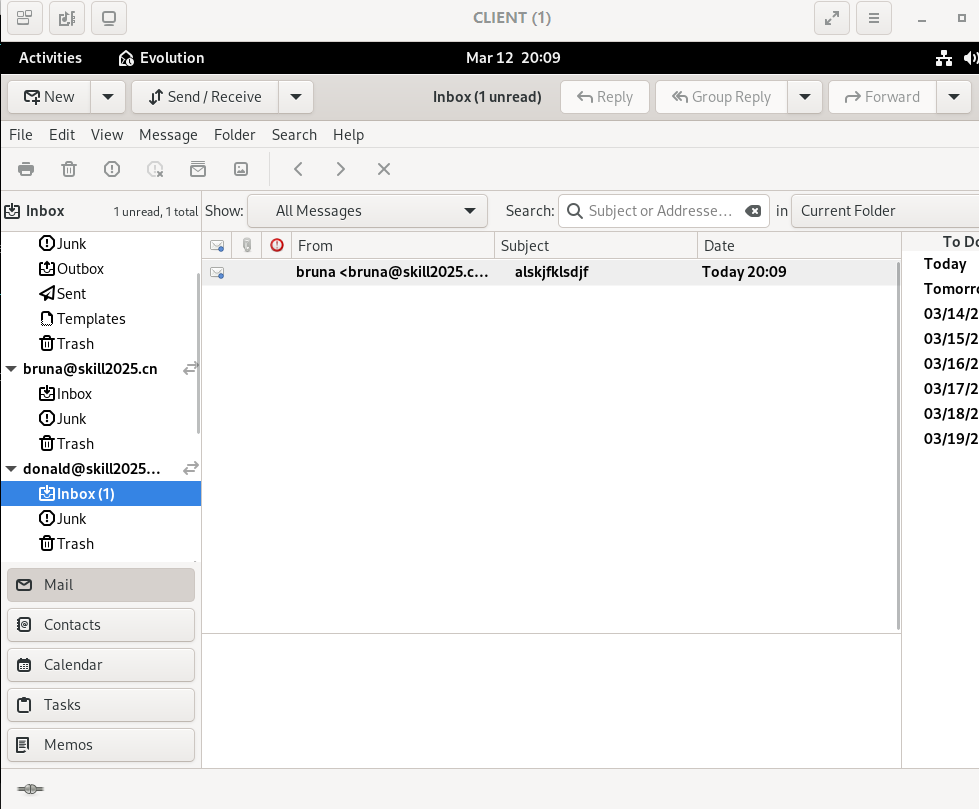Sort by the importance flag column
979x809 pixels.
(x=277, y=245)
